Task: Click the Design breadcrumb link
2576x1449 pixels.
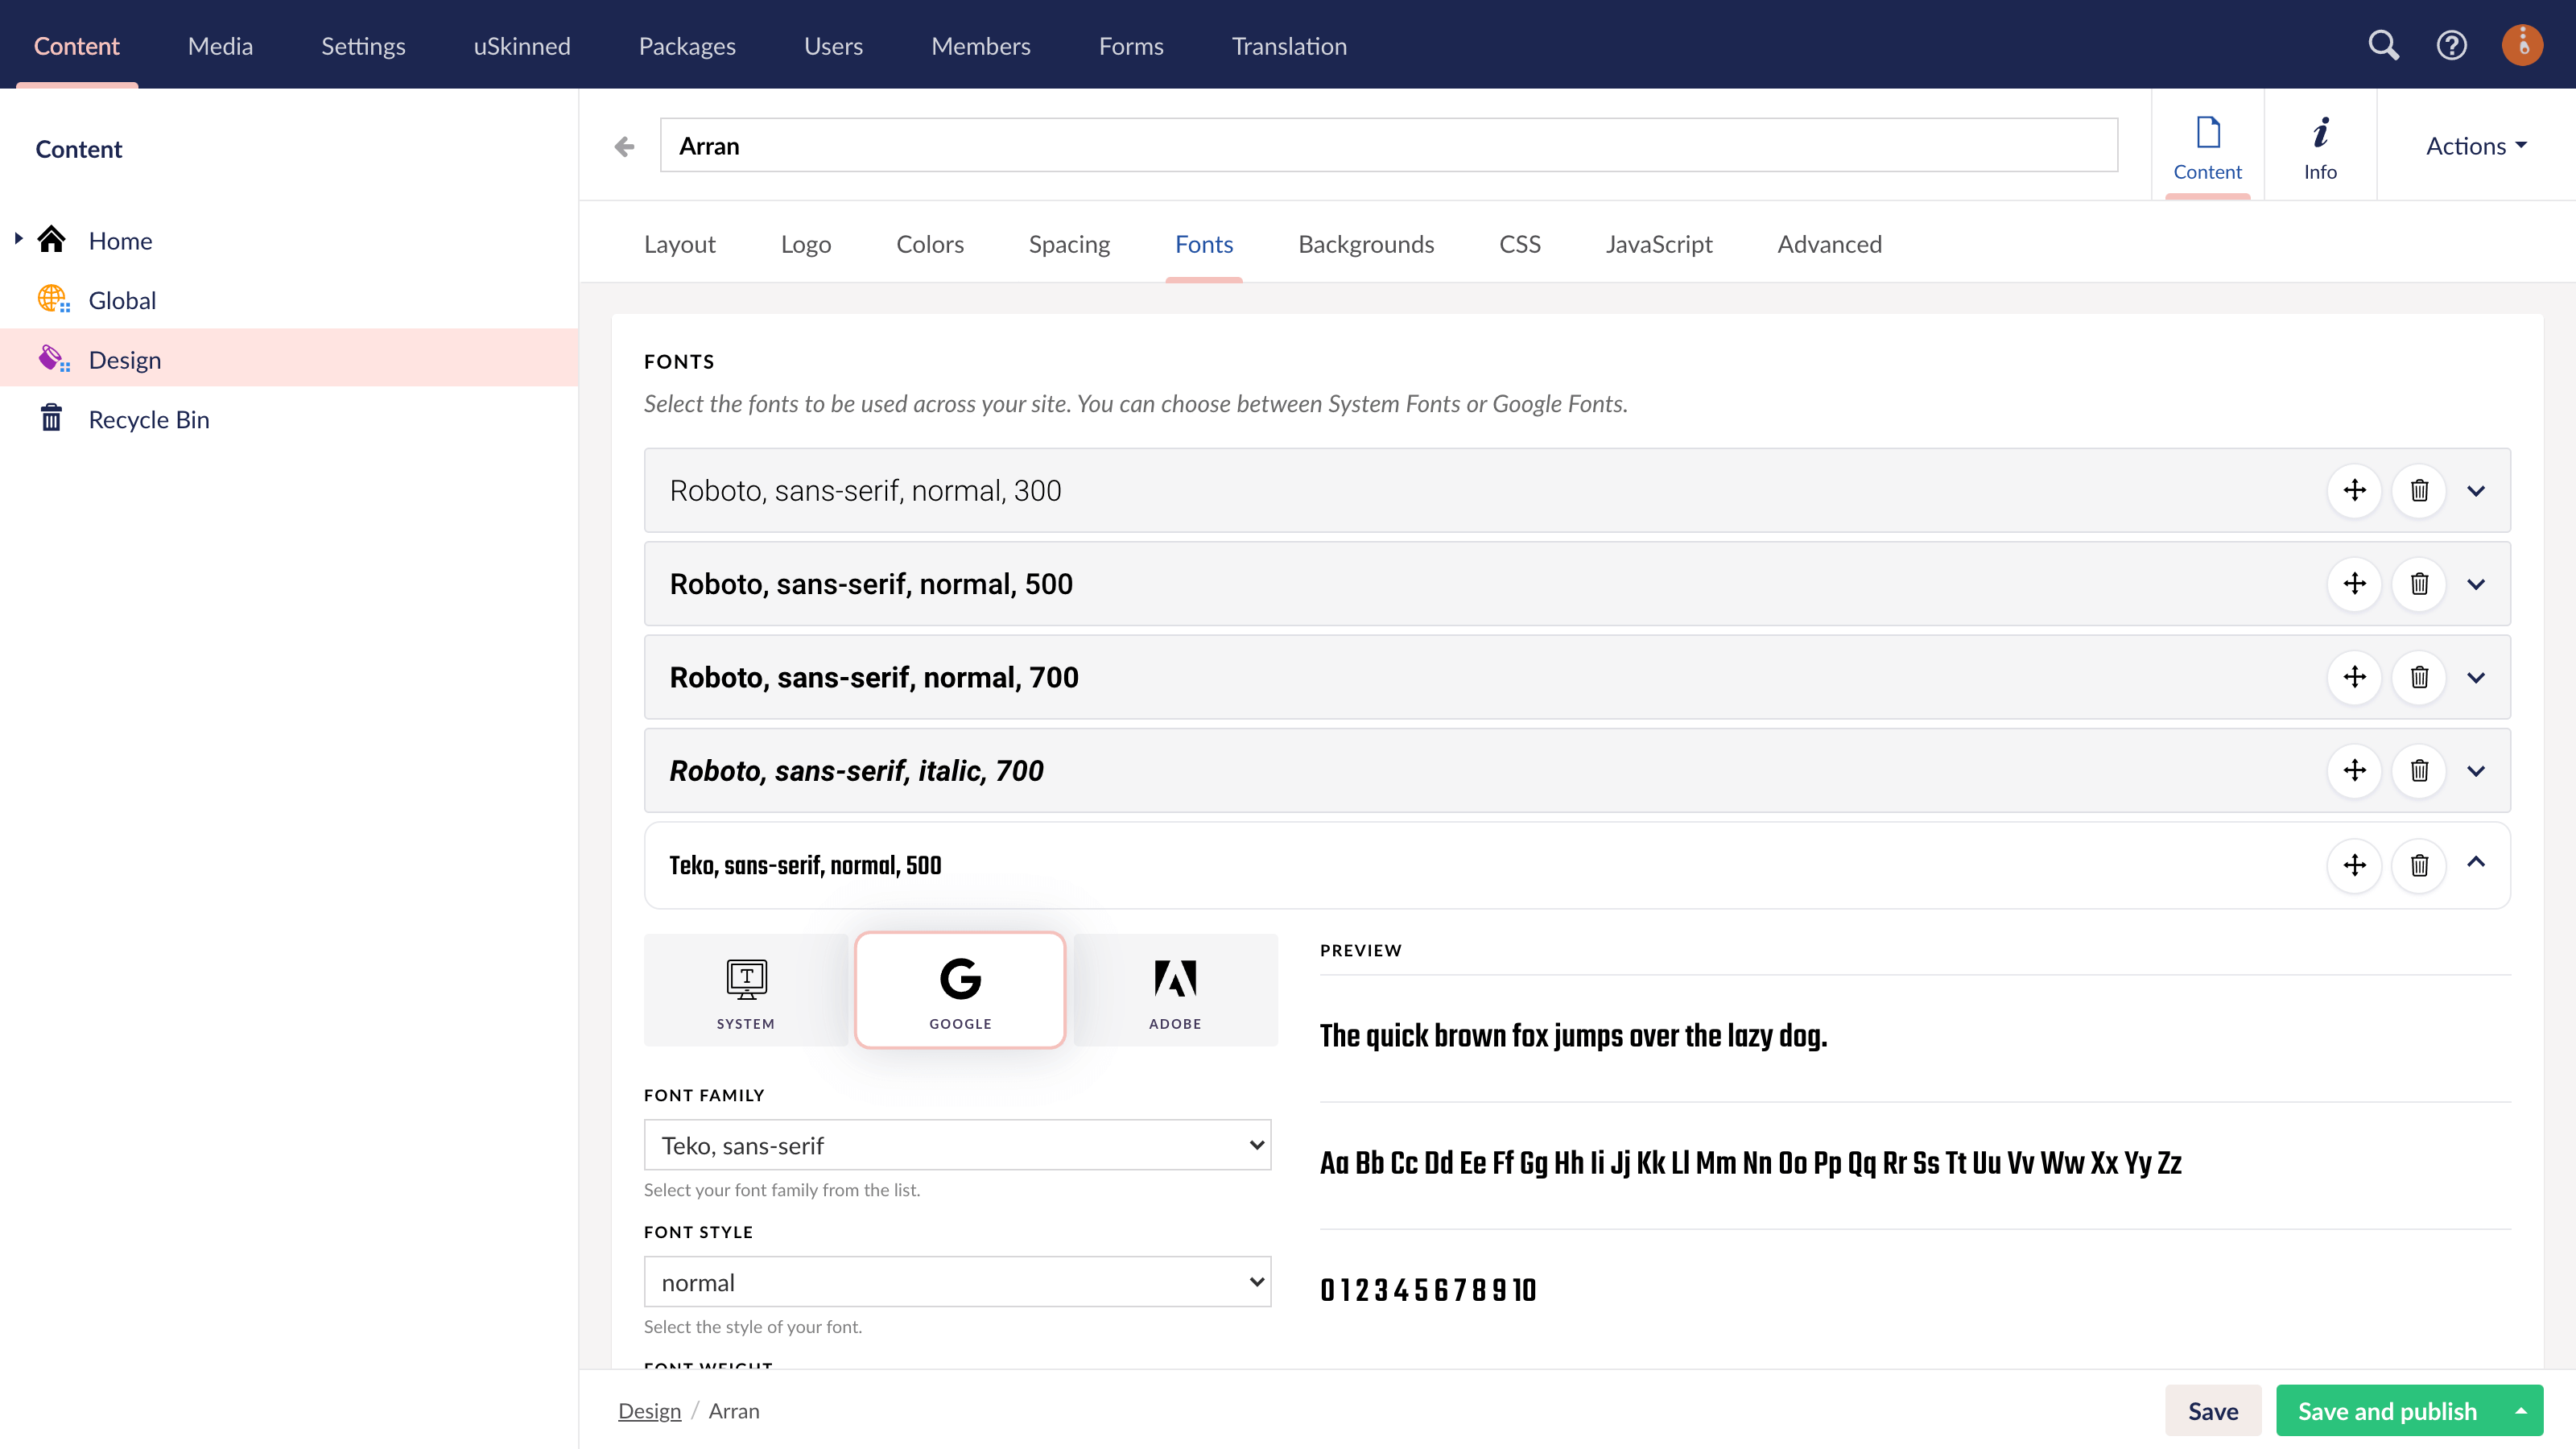Action: tap(649, 1411)
